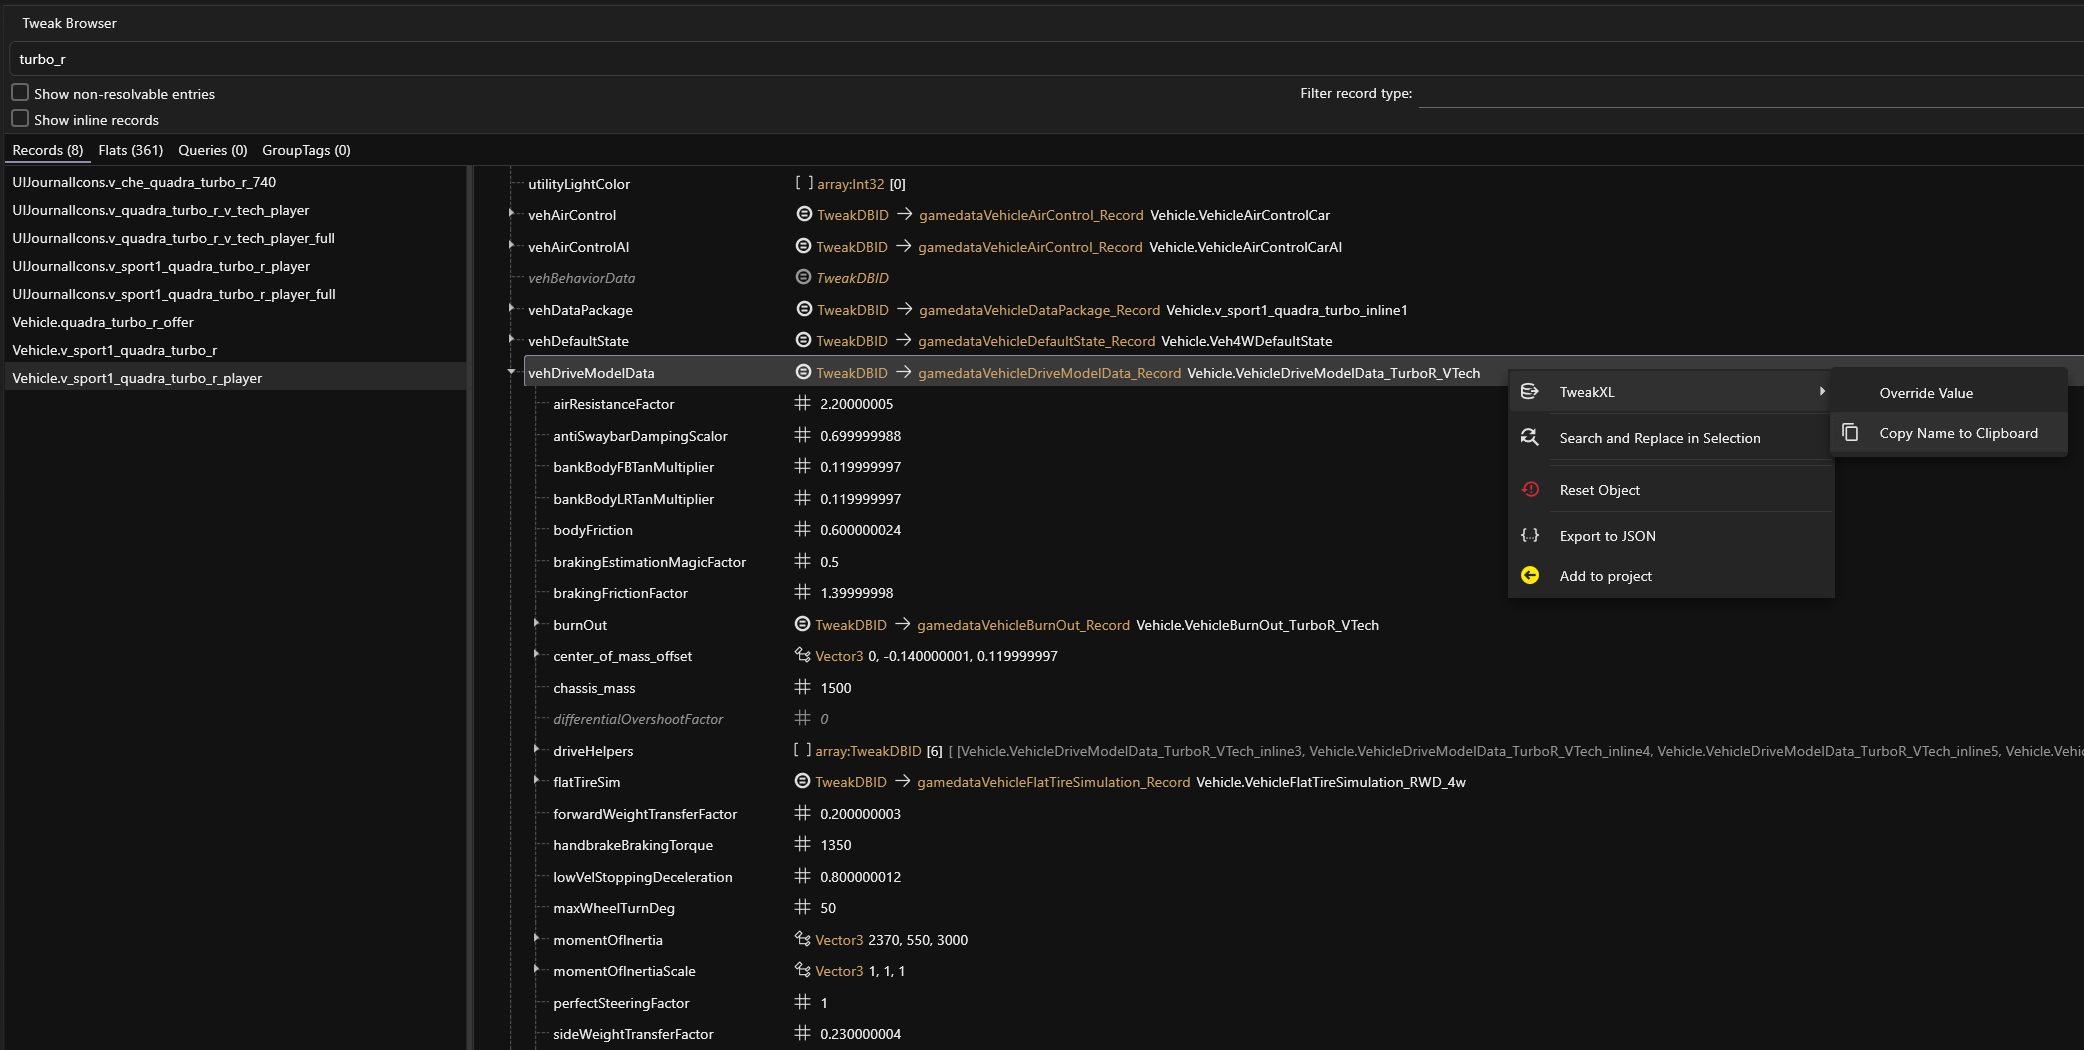
Task: Toggle the Show inline records checkbox
Action: 20,119
